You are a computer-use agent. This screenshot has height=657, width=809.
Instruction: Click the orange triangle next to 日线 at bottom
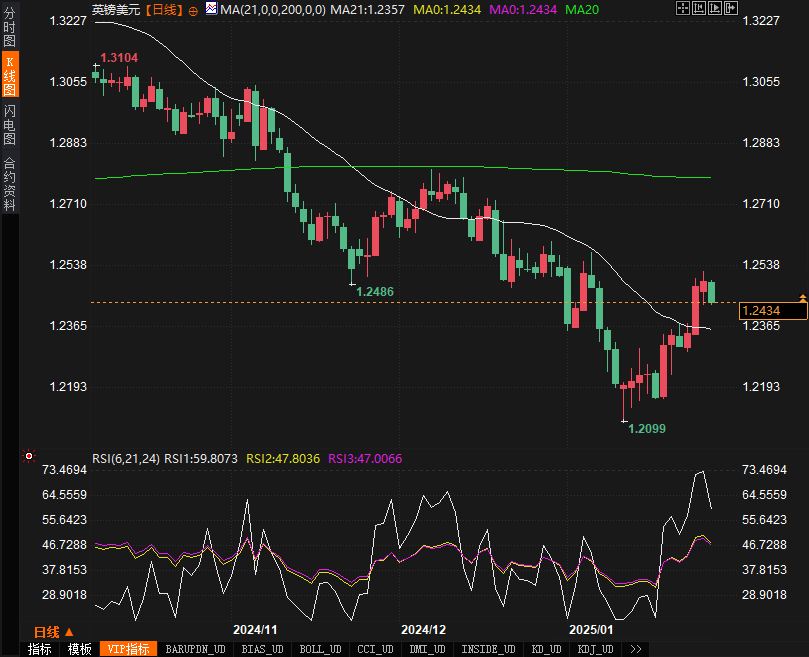69,632
